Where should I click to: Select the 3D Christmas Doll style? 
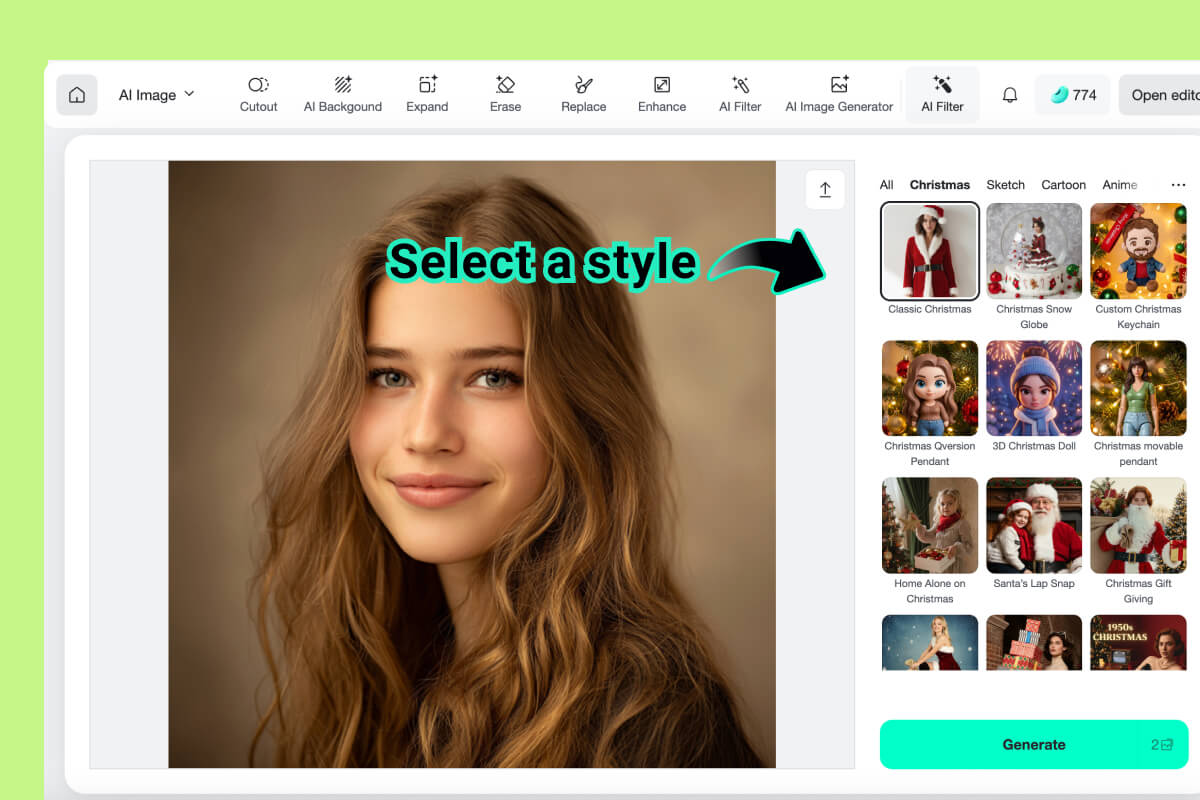click(1034, 388)
